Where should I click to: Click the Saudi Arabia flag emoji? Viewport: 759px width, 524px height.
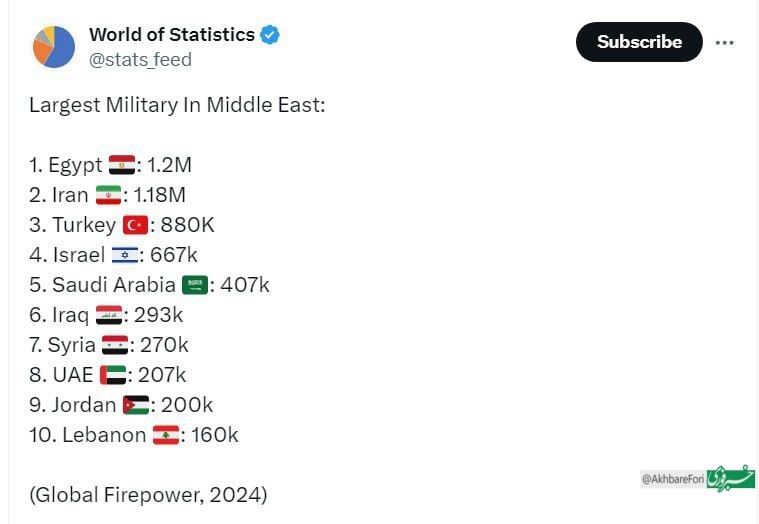click(195, 285)
